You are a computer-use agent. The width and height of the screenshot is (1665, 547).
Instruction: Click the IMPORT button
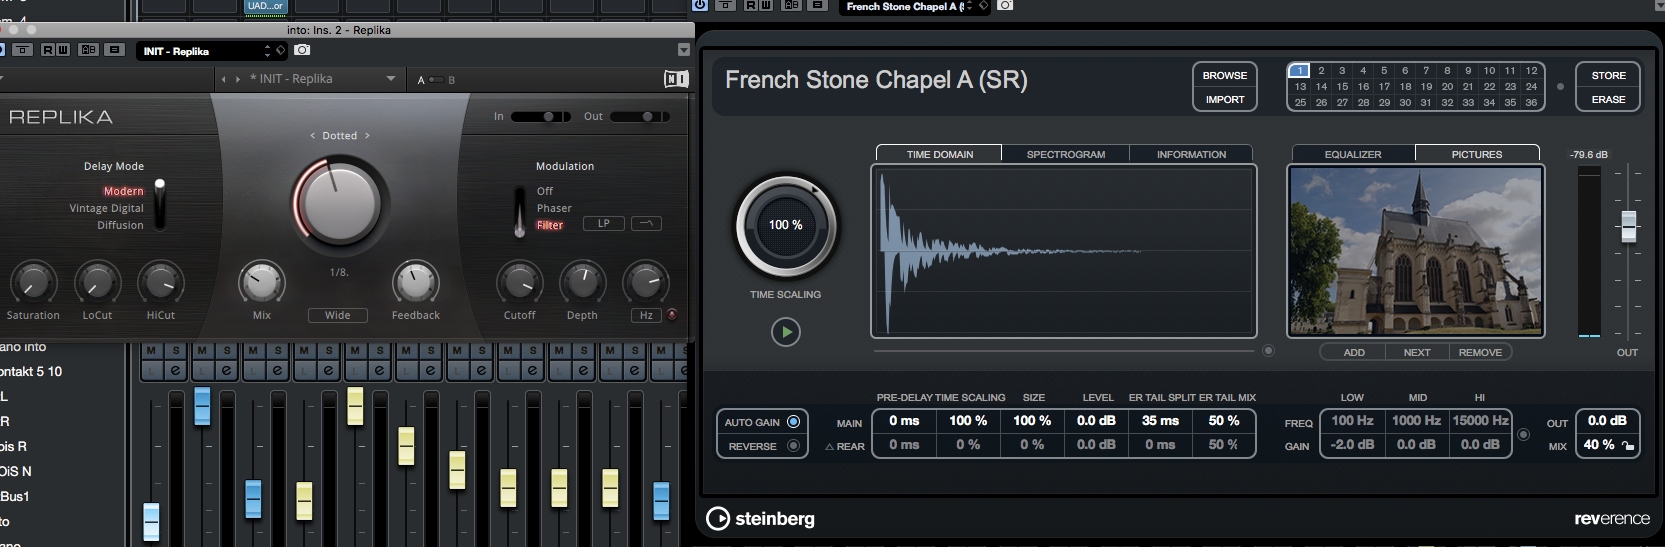tap(1224, 99)
